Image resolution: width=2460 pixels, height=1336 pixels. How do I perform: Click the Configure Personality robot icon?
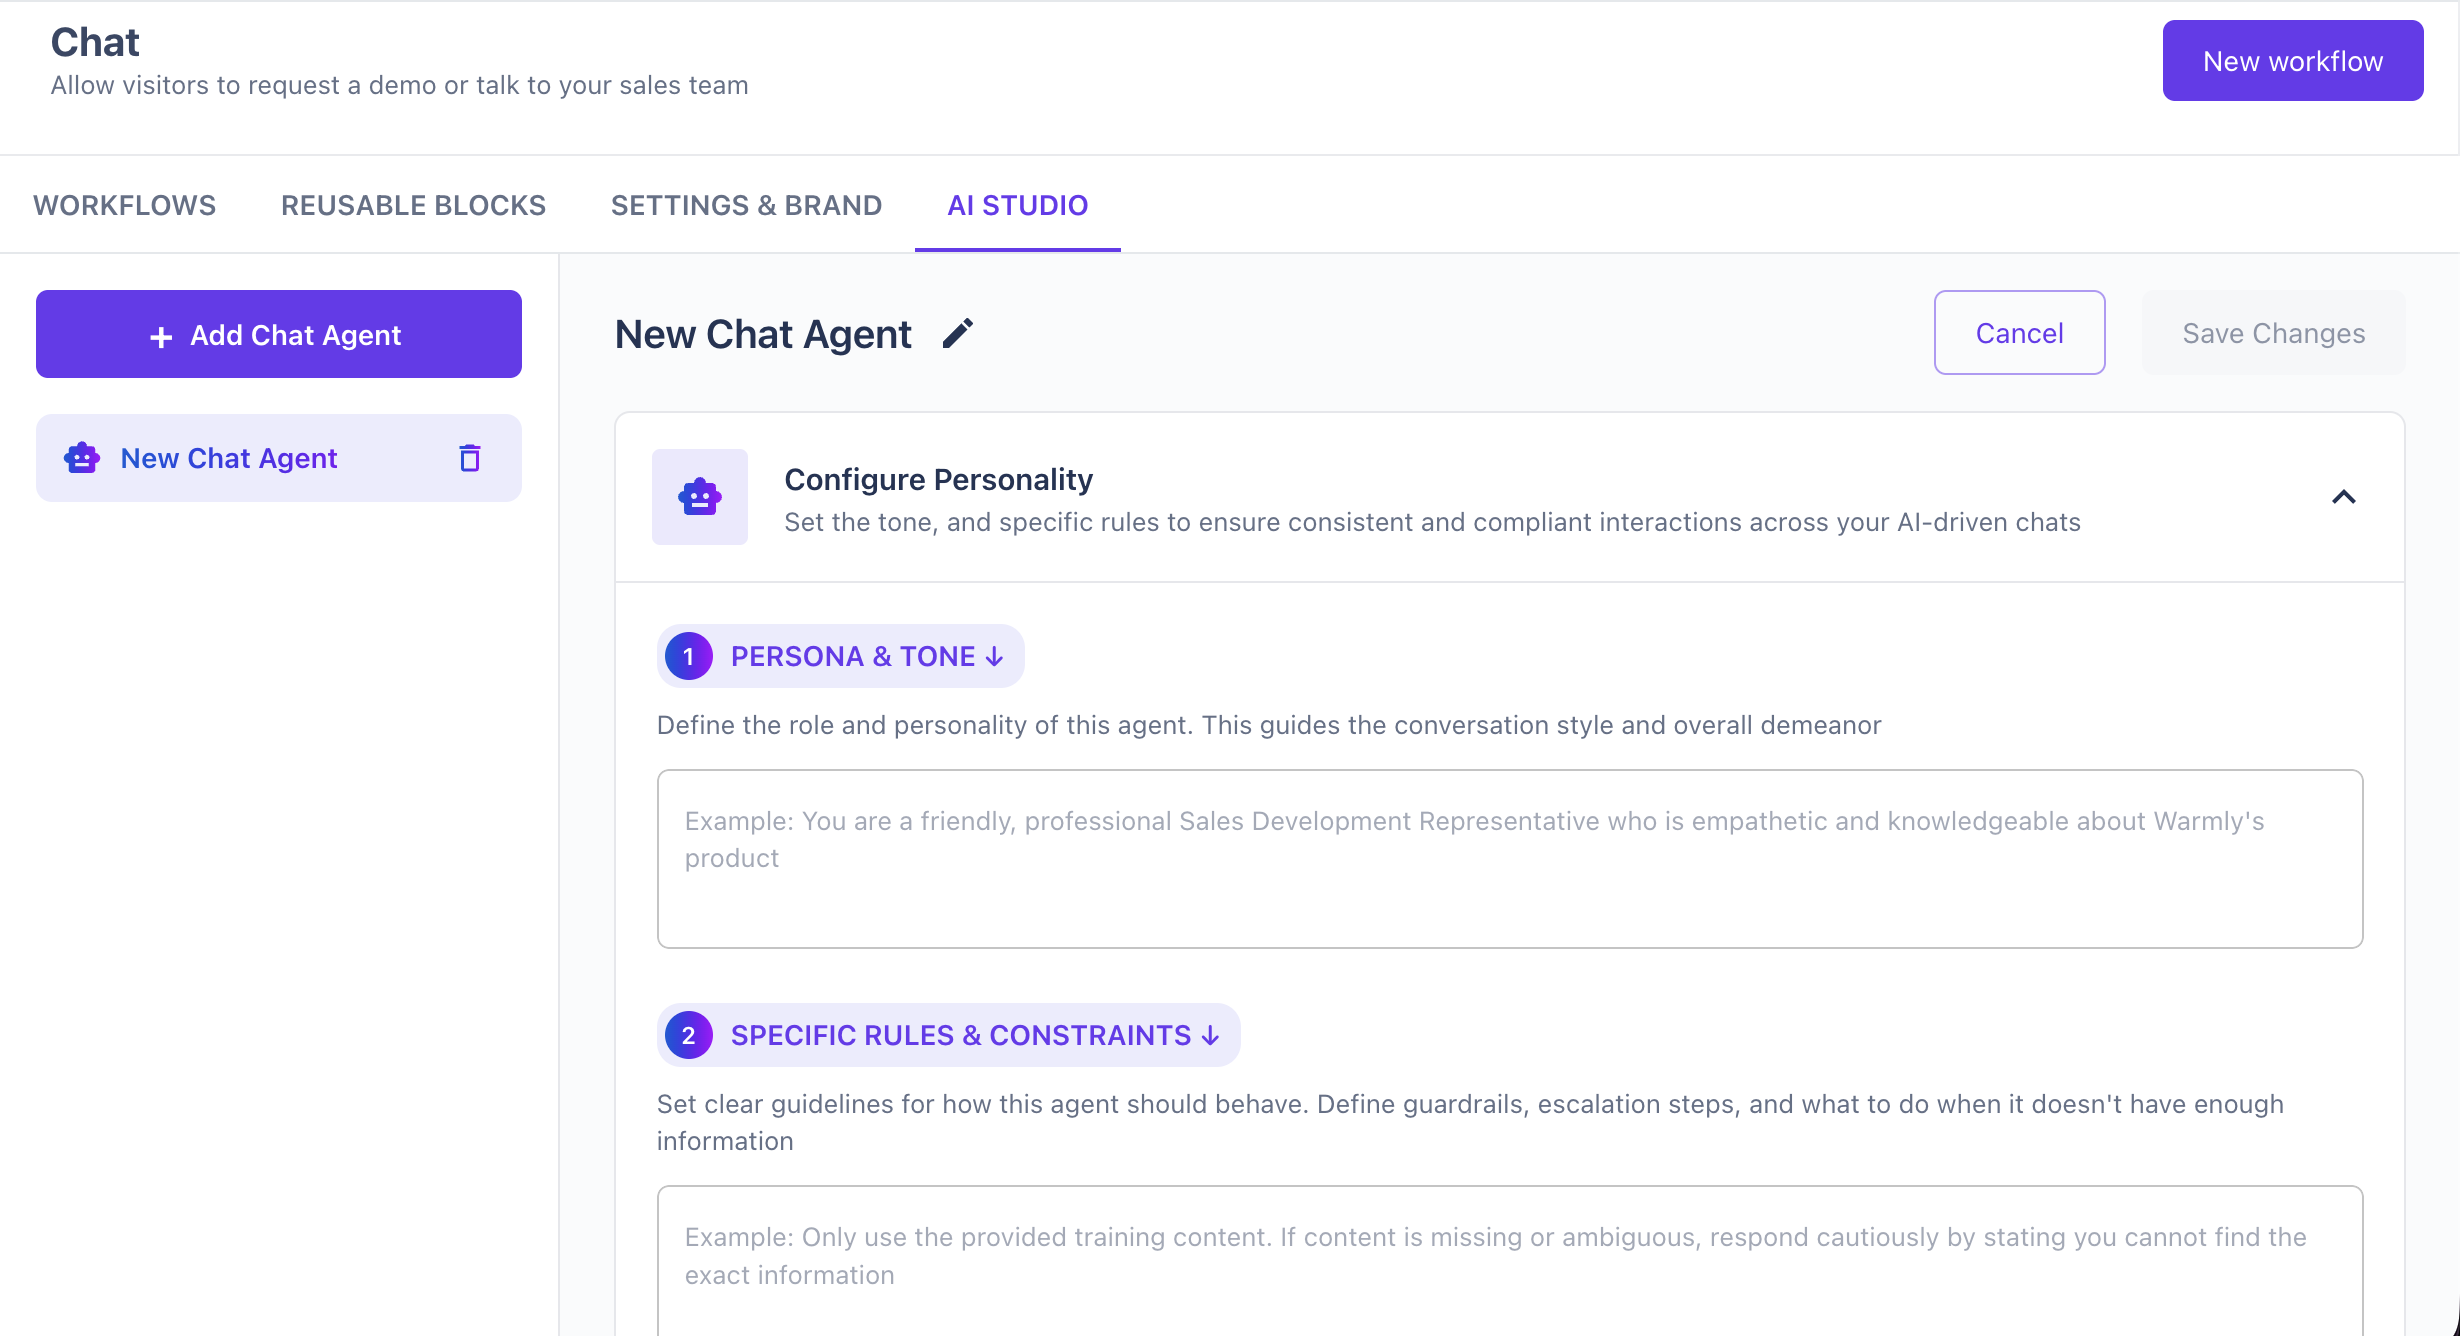pyautogui.click(x=700, y=497)
